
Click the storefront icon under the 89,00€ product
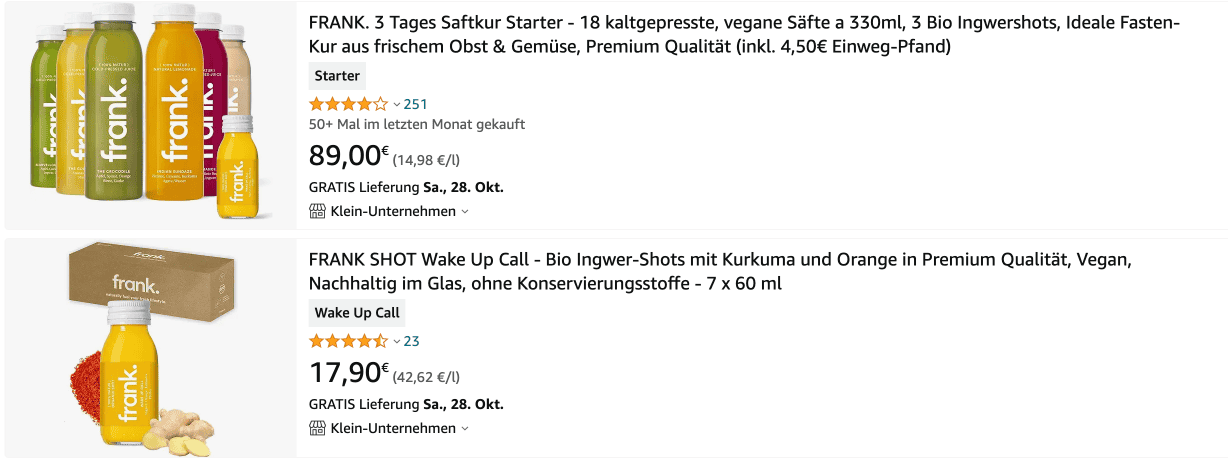click(x=318, y=211)
